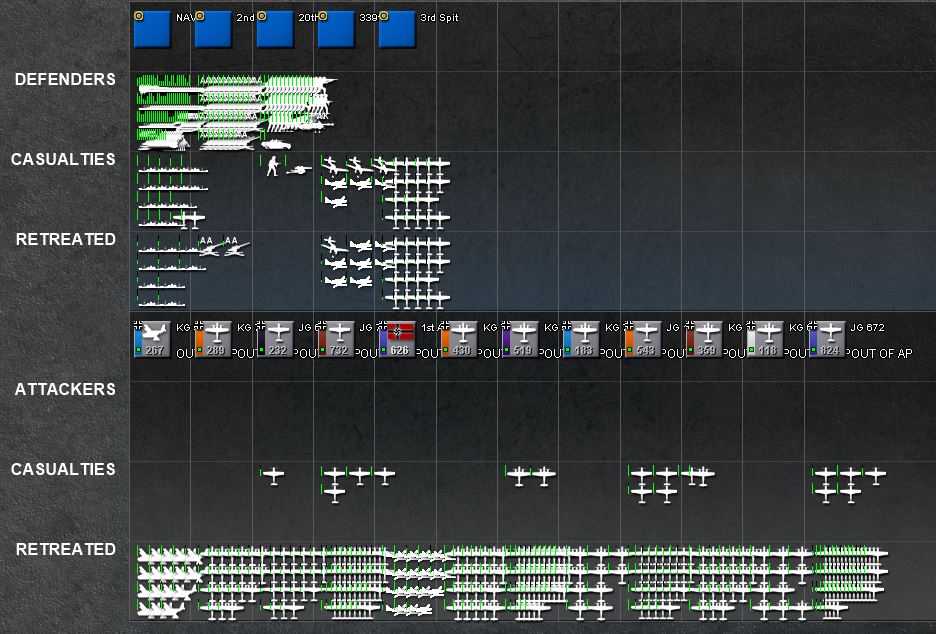The width and height of the screenshot is (936, 634).
Task: Open the 3rd Spit defender unit counter
Action: coord(398,29)
